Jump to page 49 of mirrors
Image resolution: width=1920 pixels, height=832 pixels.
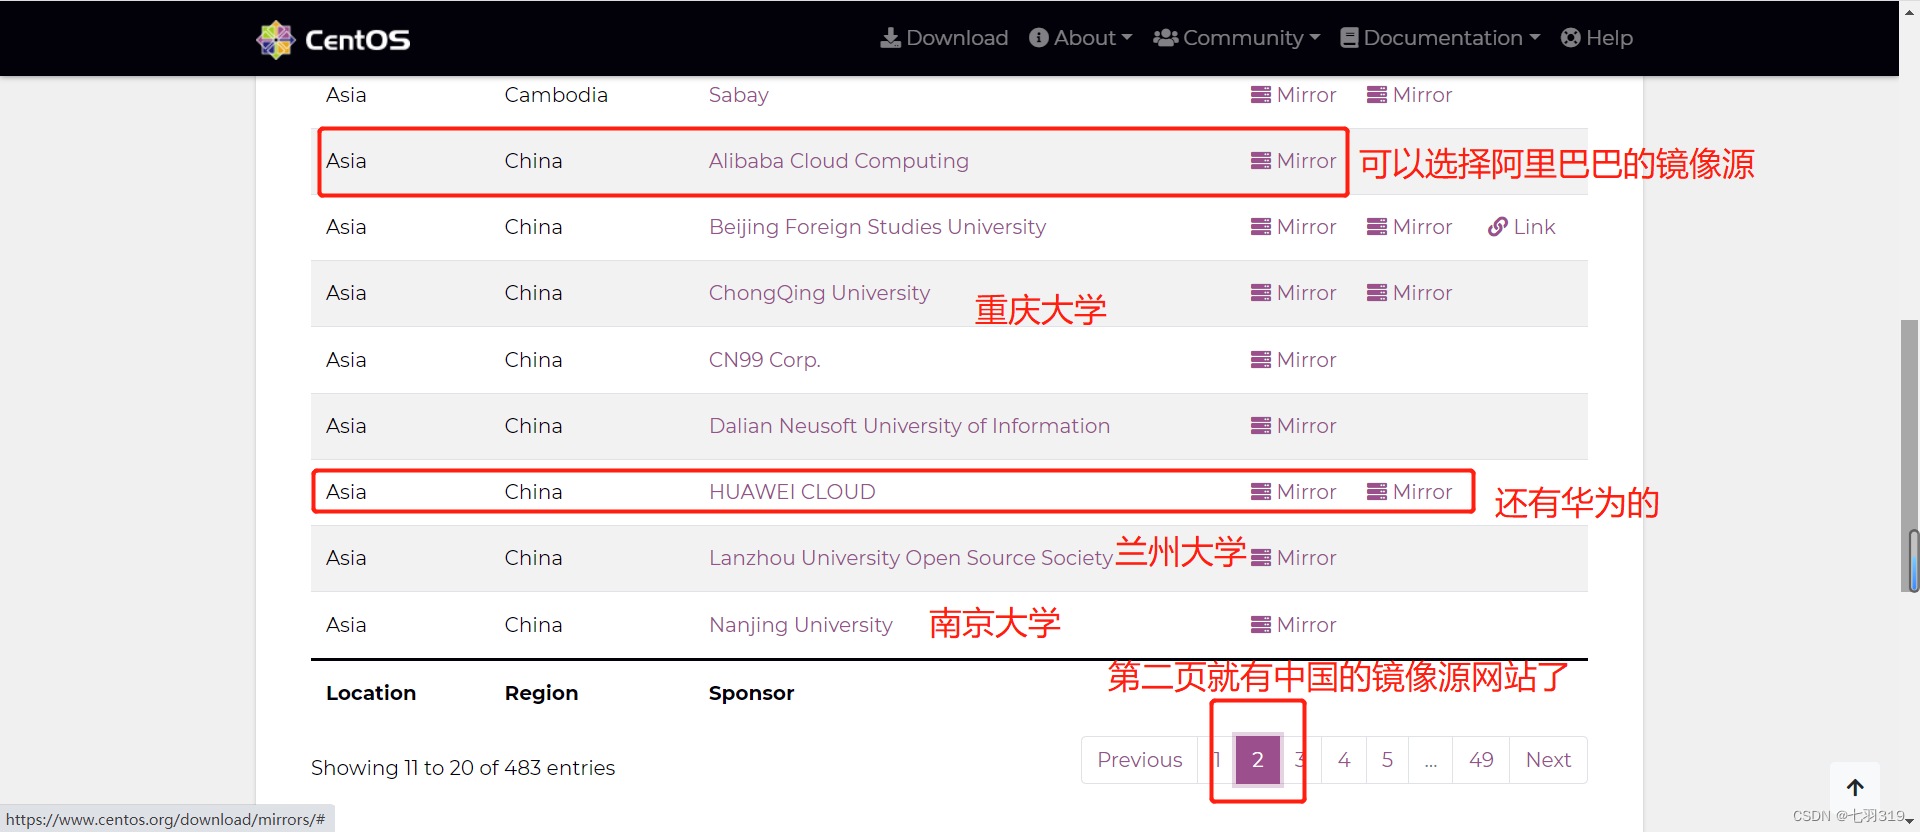(x=1481, y=760)
